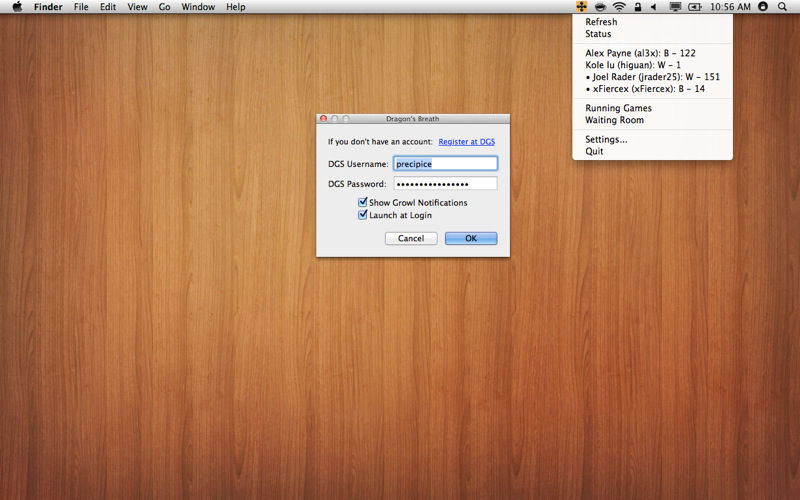
Task: Open the Alex Payne game entry
Action: [x=640, y=53]
